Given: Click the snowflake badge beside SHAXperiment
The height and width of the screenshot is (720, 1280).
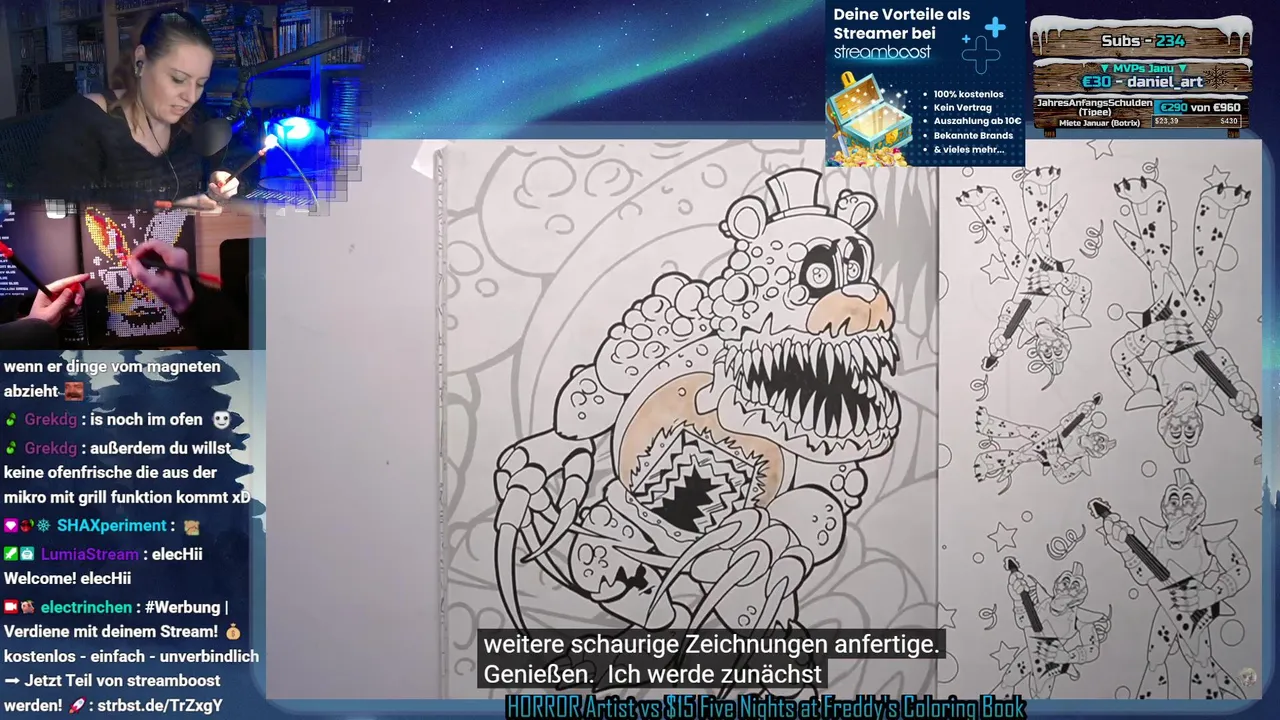Looking at the screenshot, I should coord(43,526).
